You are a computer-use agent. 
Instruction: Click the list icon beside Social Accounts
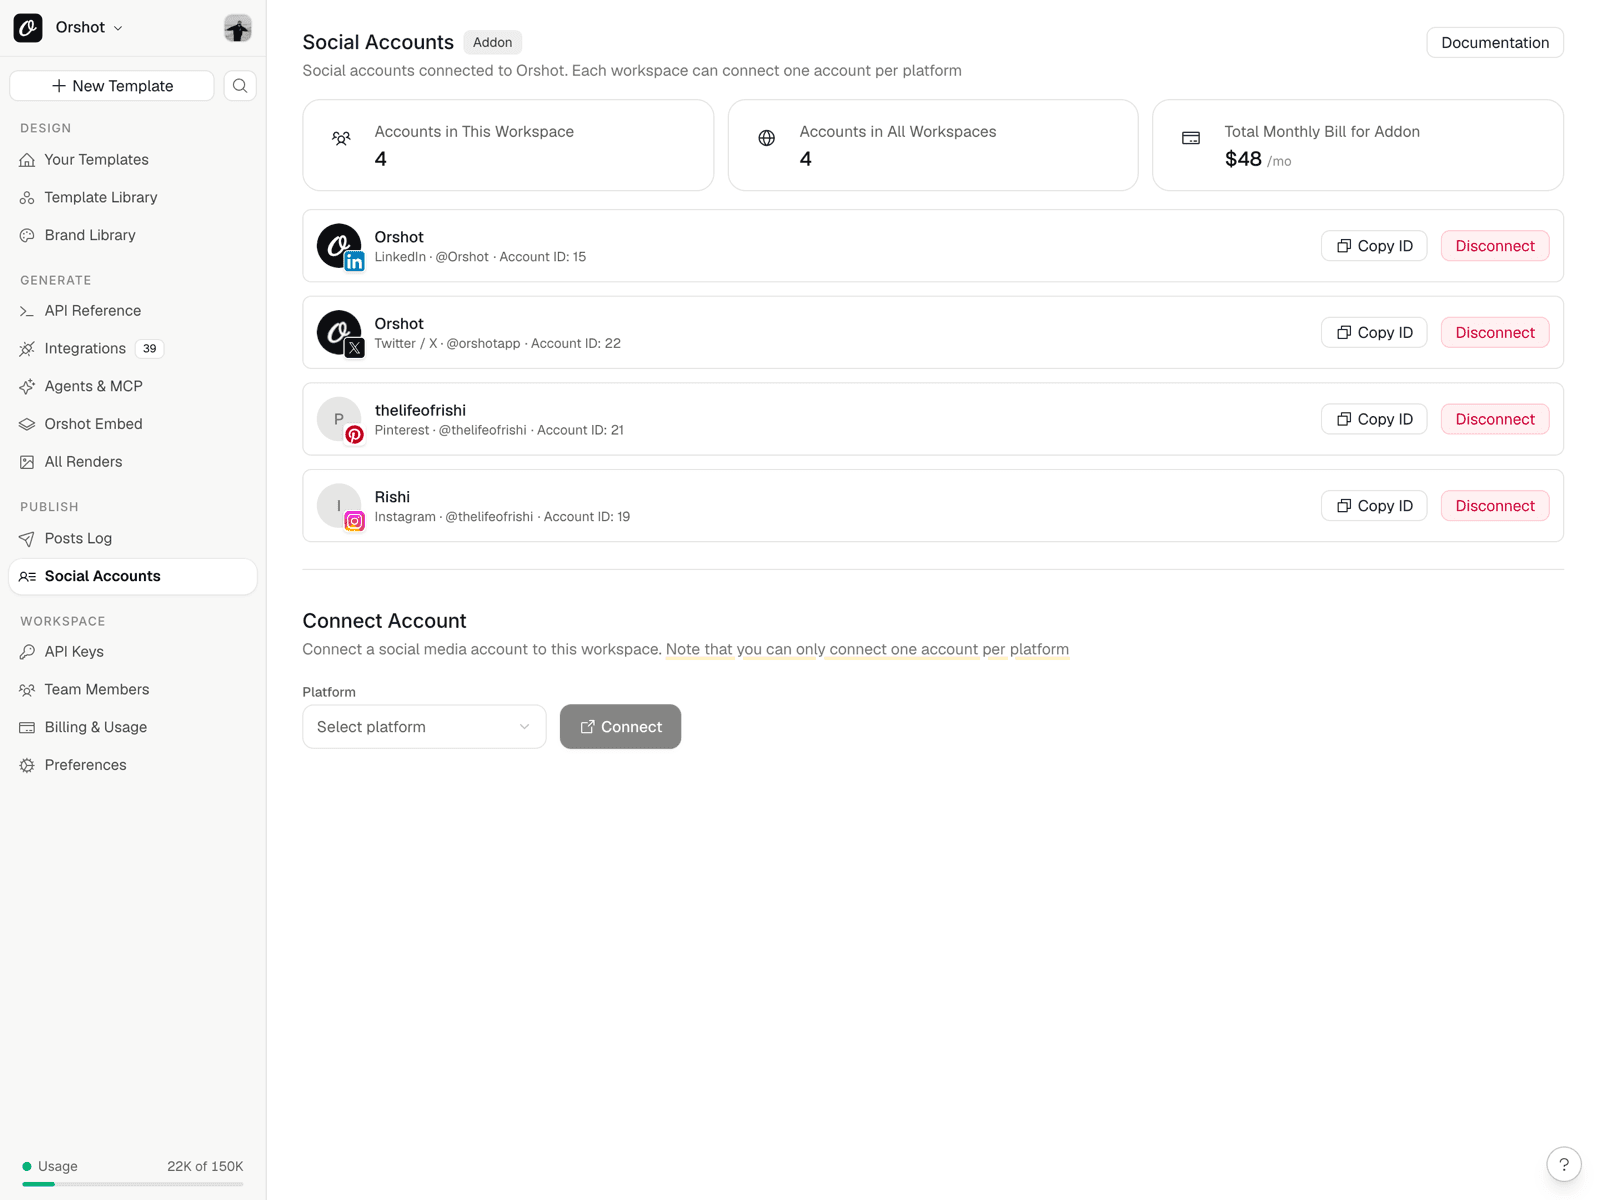point(27,577)
